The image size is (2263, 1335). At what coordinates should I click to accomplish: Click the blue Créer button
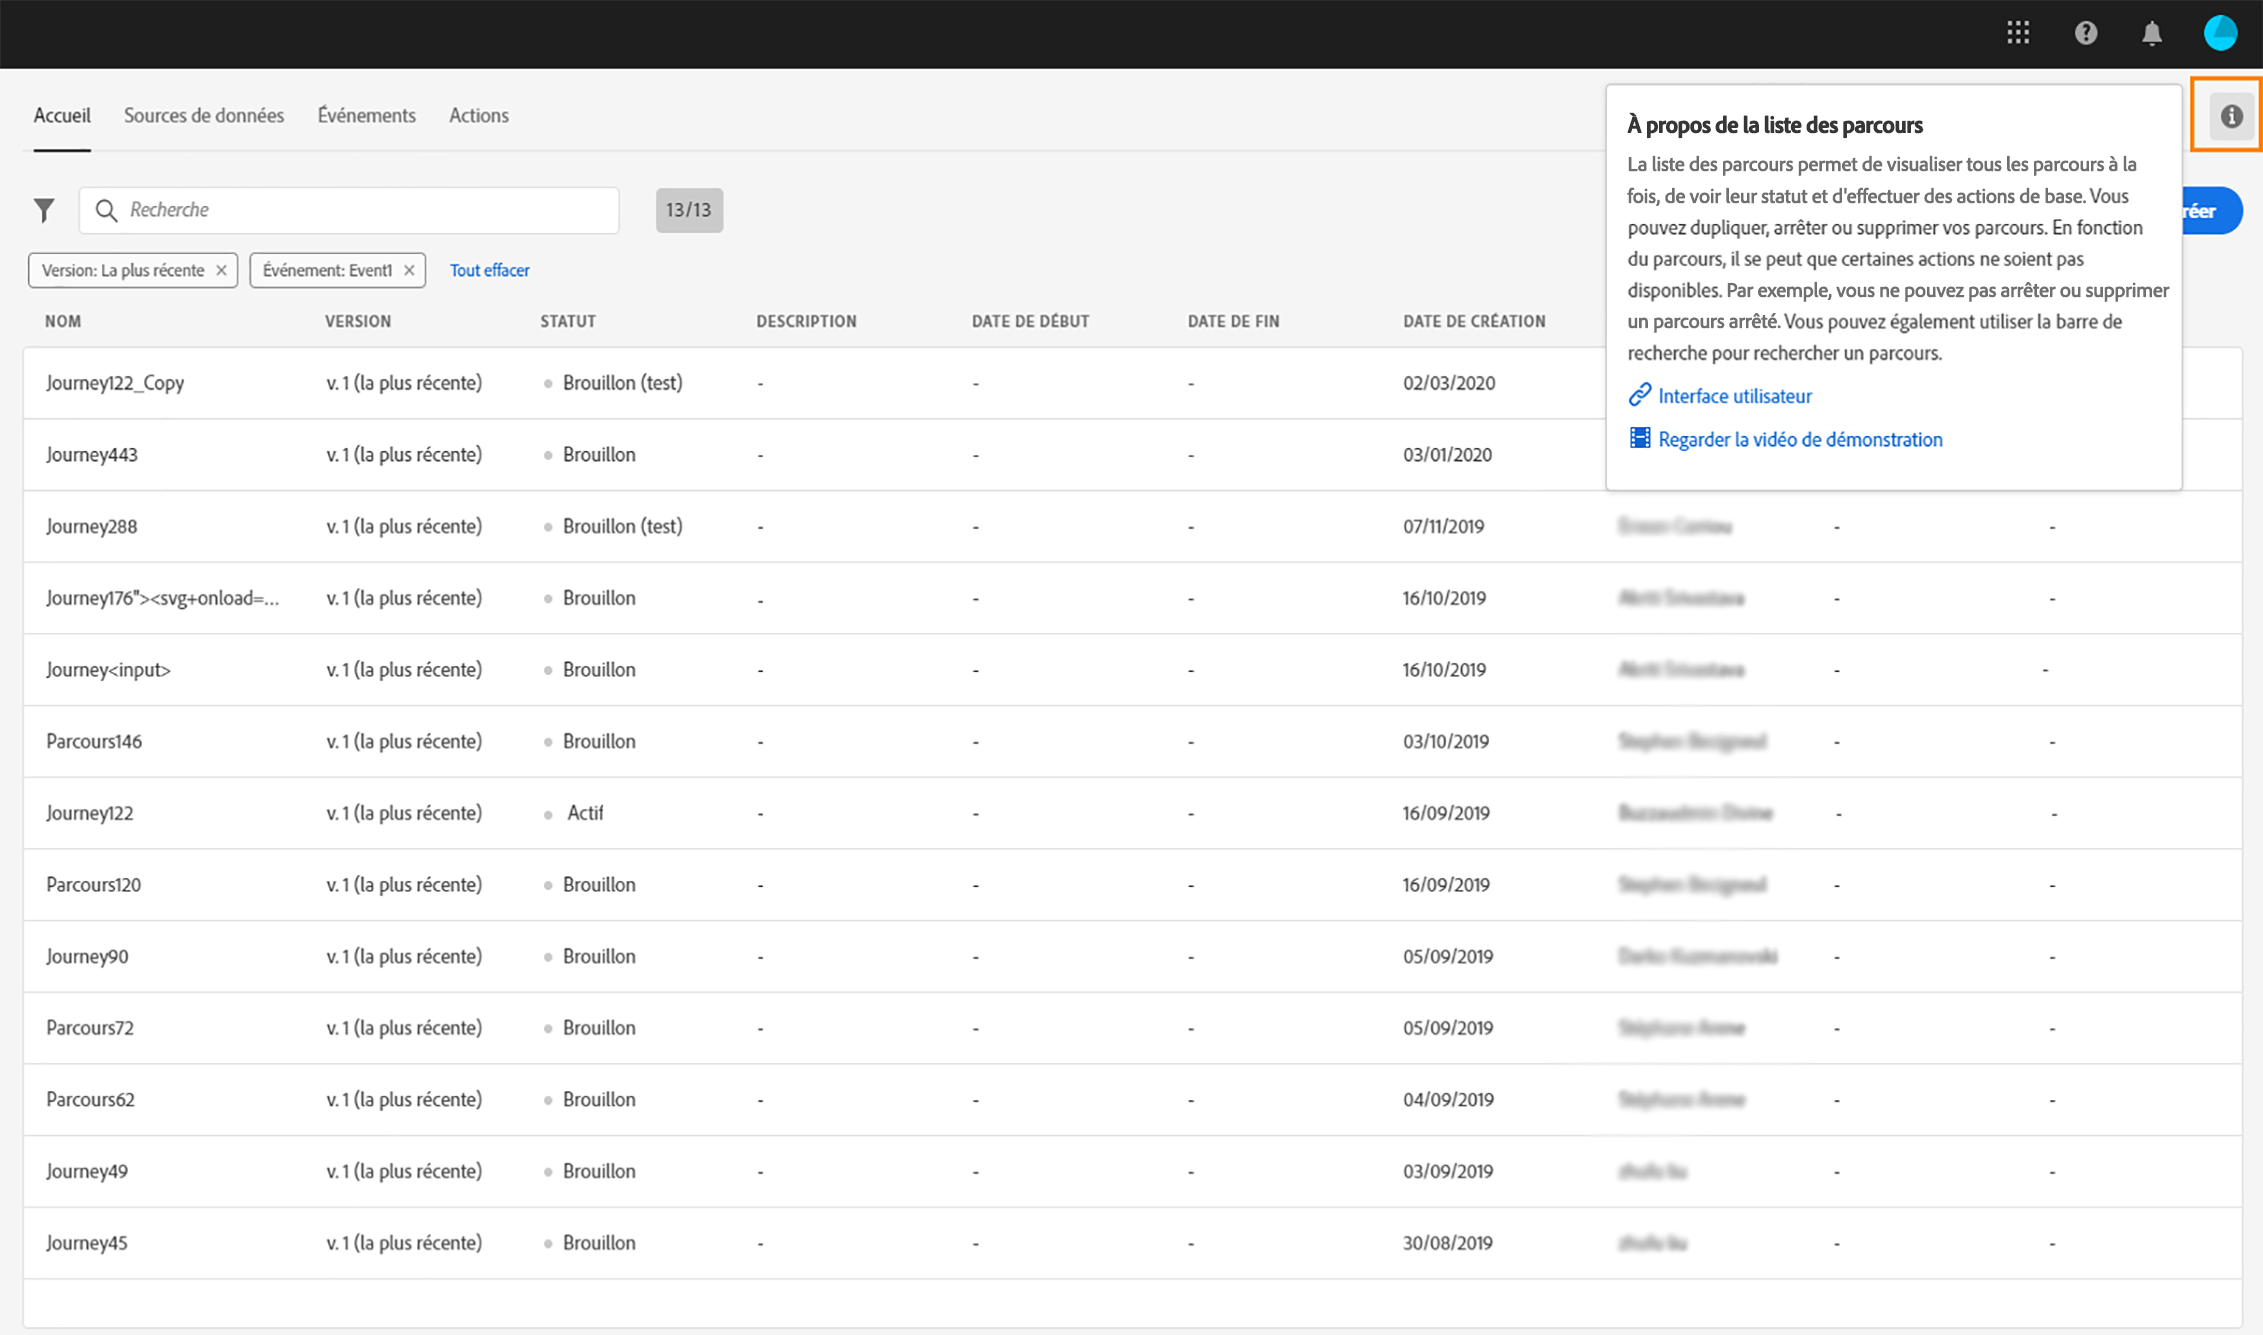(x=2211, y=211)
